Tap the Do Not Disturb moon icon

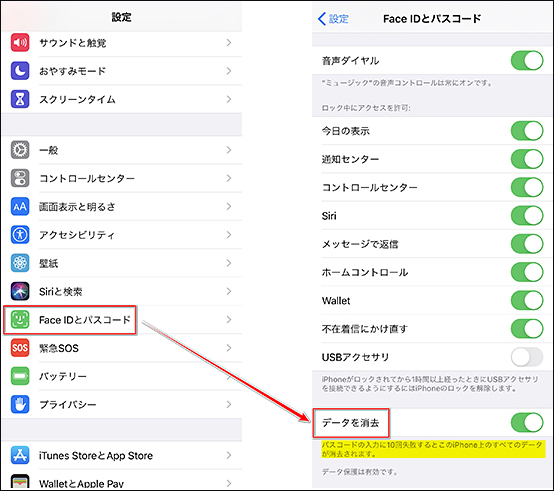point(20,71)
